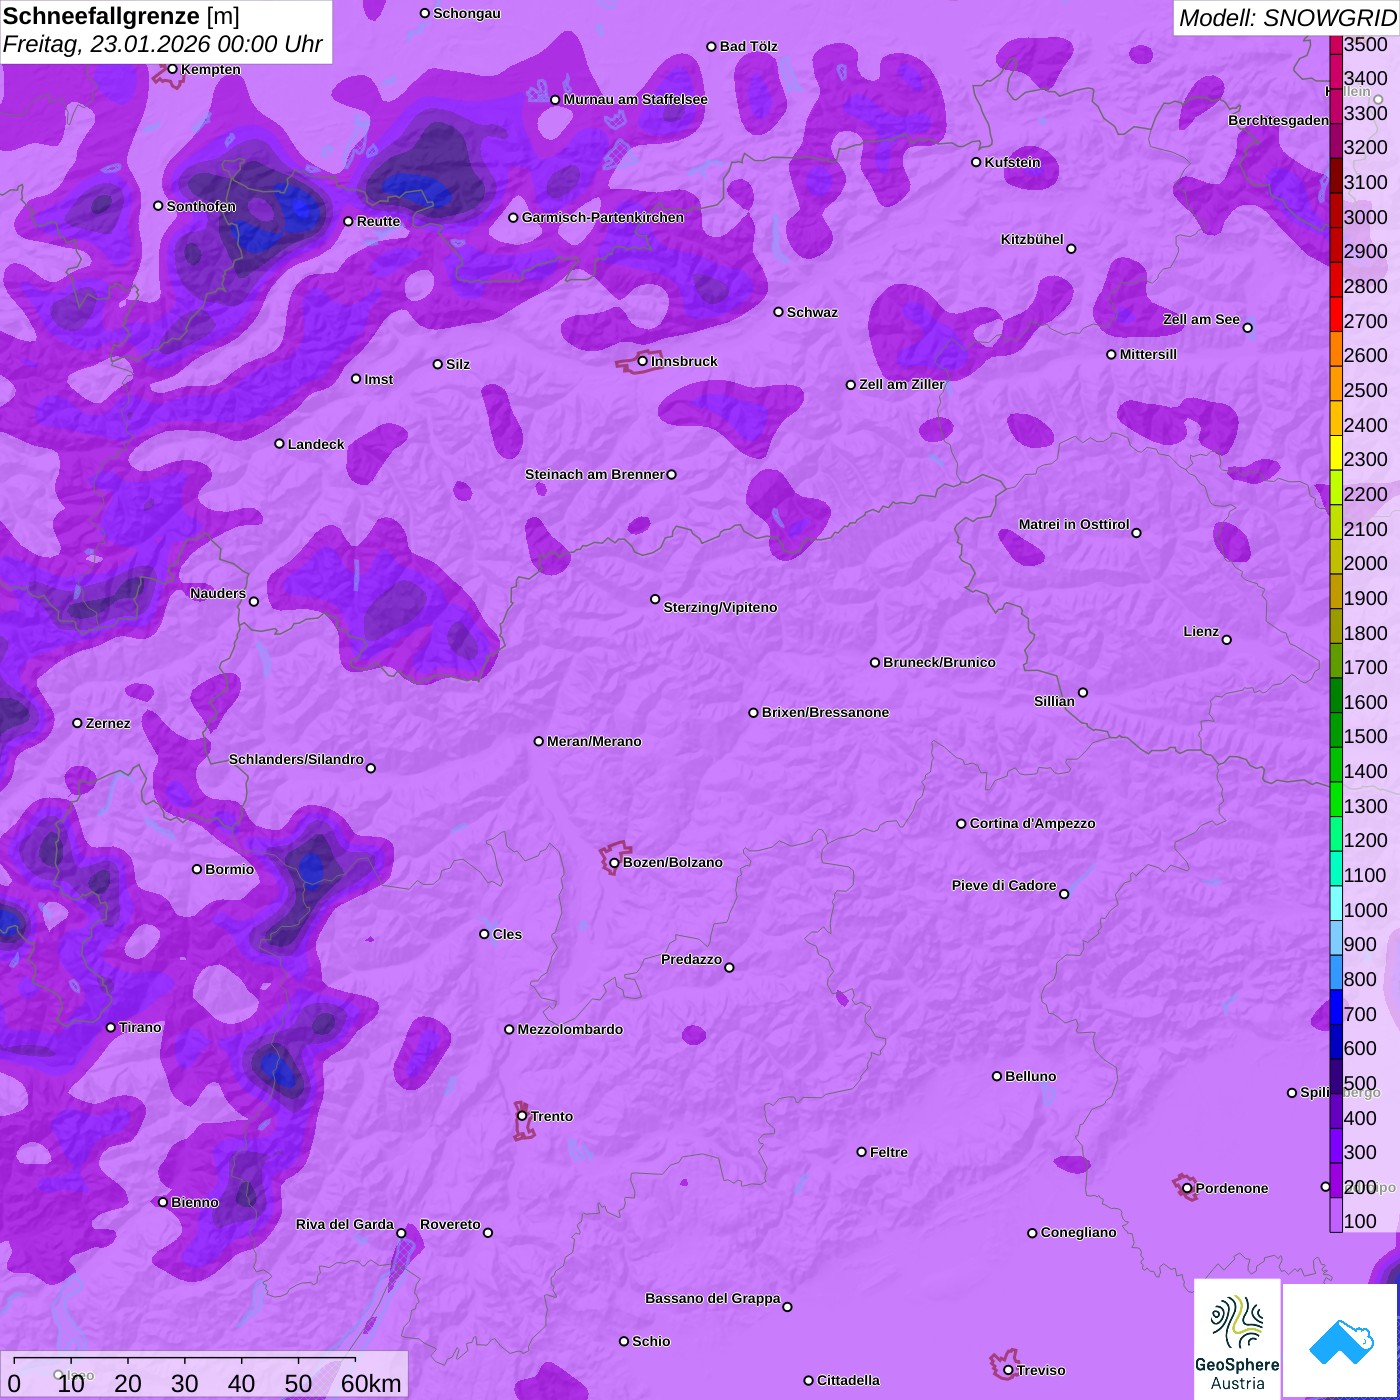This screenshot has height=1400, width=1400.
Task: Click the Innsbruck city marker
Action: coord(643,361)
